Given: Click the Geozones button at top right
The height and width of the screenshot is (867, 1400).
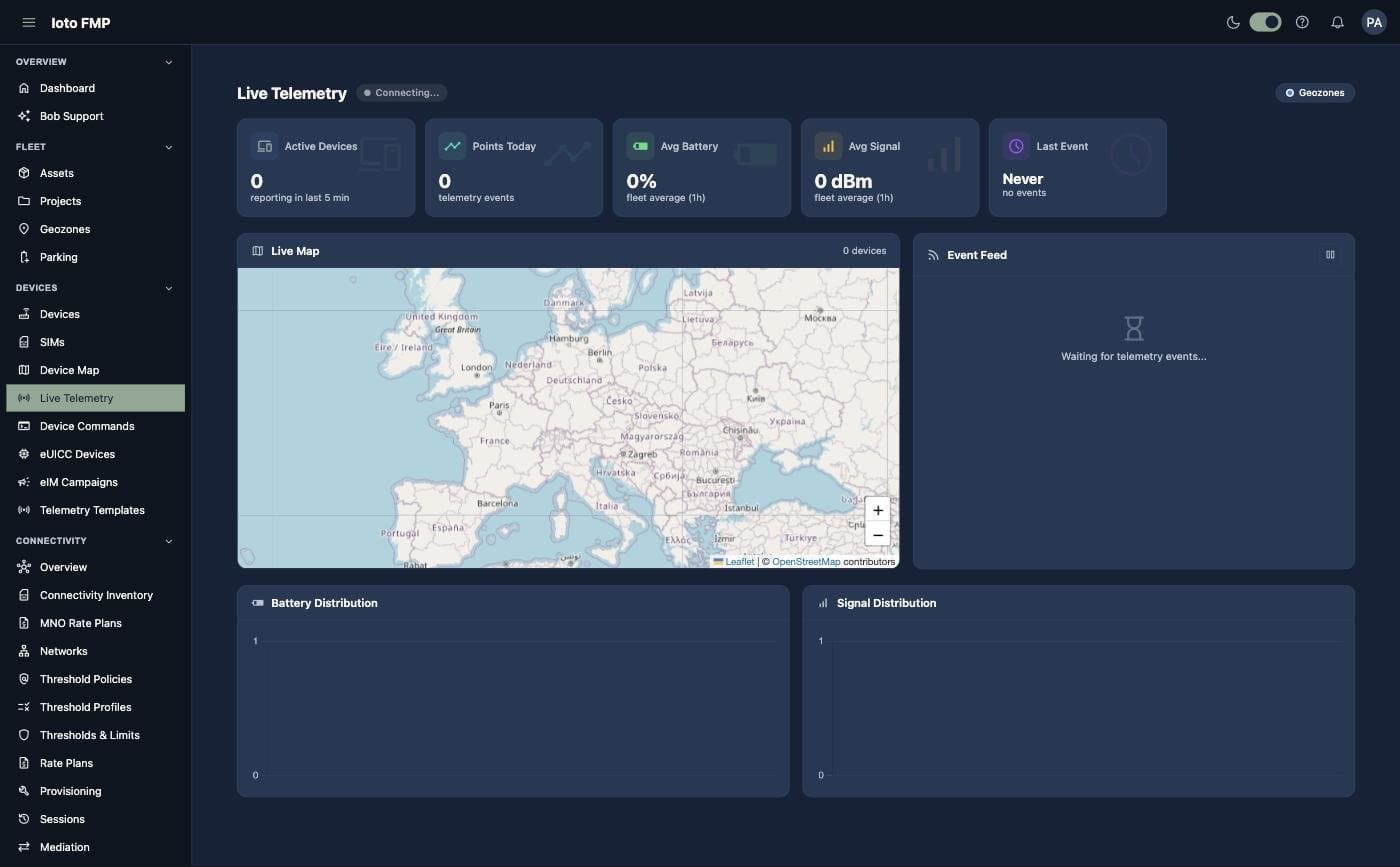Looking at the screenshot, I should (1315, 93).
